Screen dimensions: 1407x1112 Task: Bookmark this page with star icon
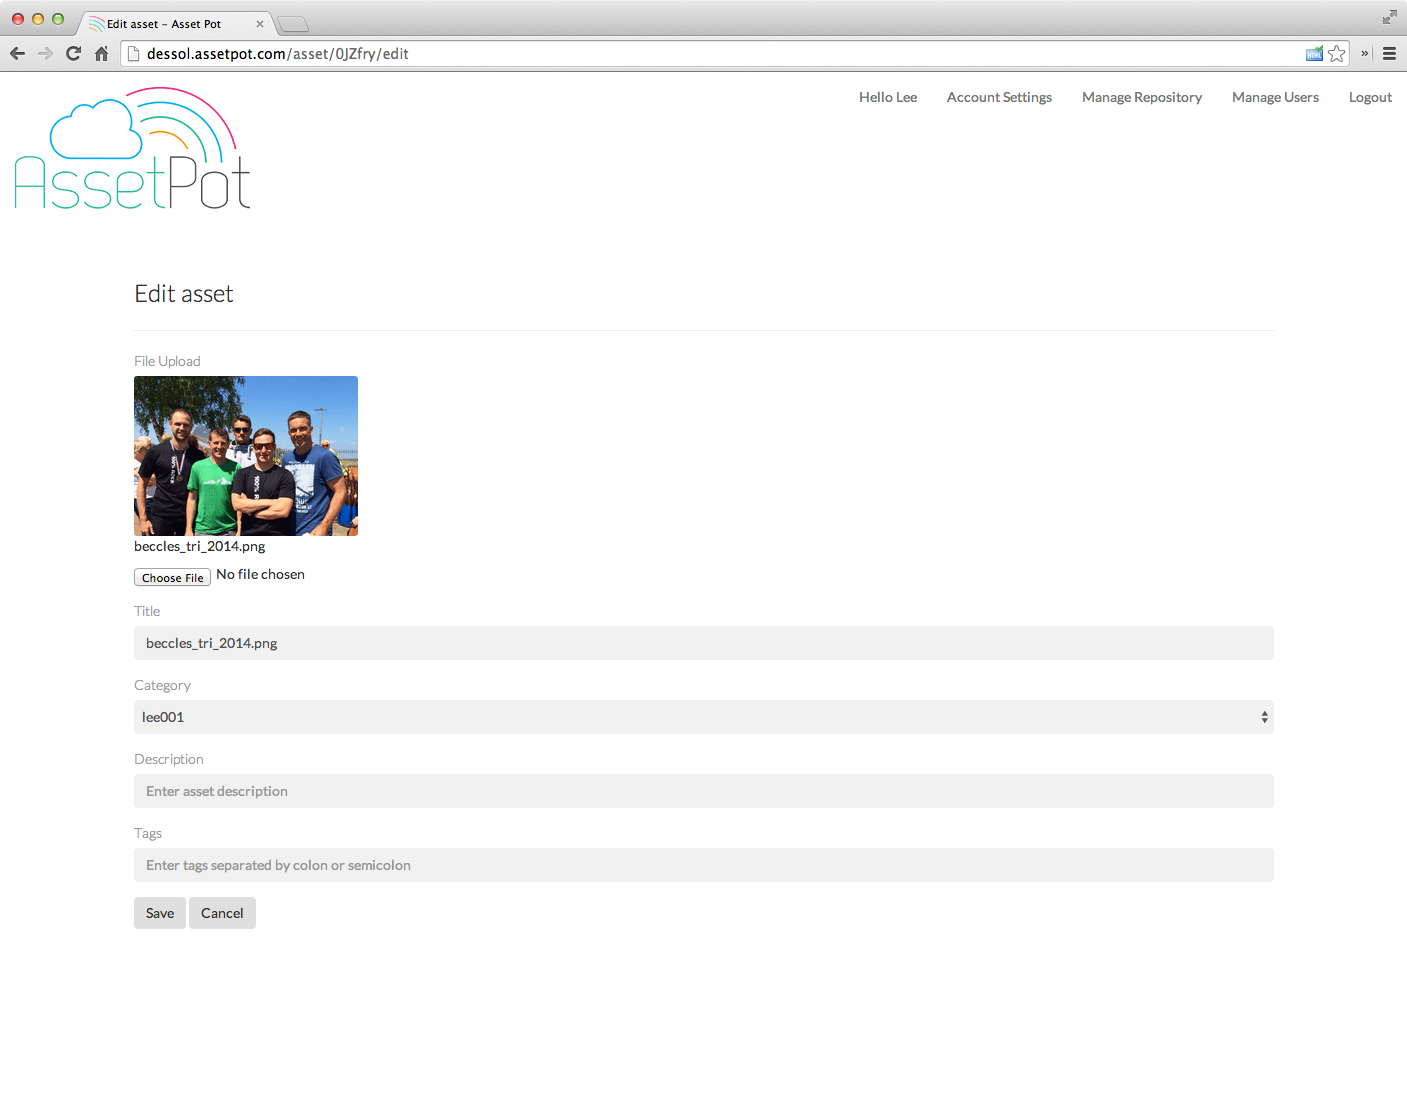coord(1337,54)
